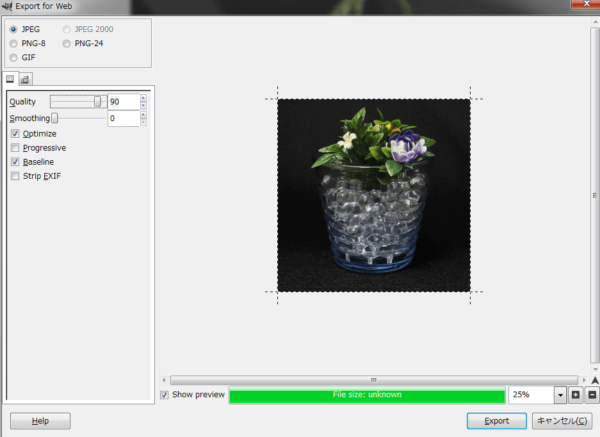Enable the Progressive checkbox
Image resolution: width=600 pixels, height=437 pixels.
15,148
